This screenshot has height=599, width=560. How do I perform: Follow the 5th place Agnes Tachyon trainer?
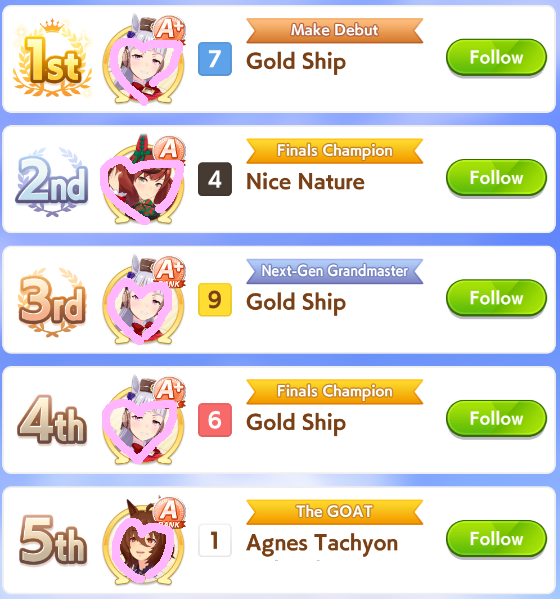[496, 539]
